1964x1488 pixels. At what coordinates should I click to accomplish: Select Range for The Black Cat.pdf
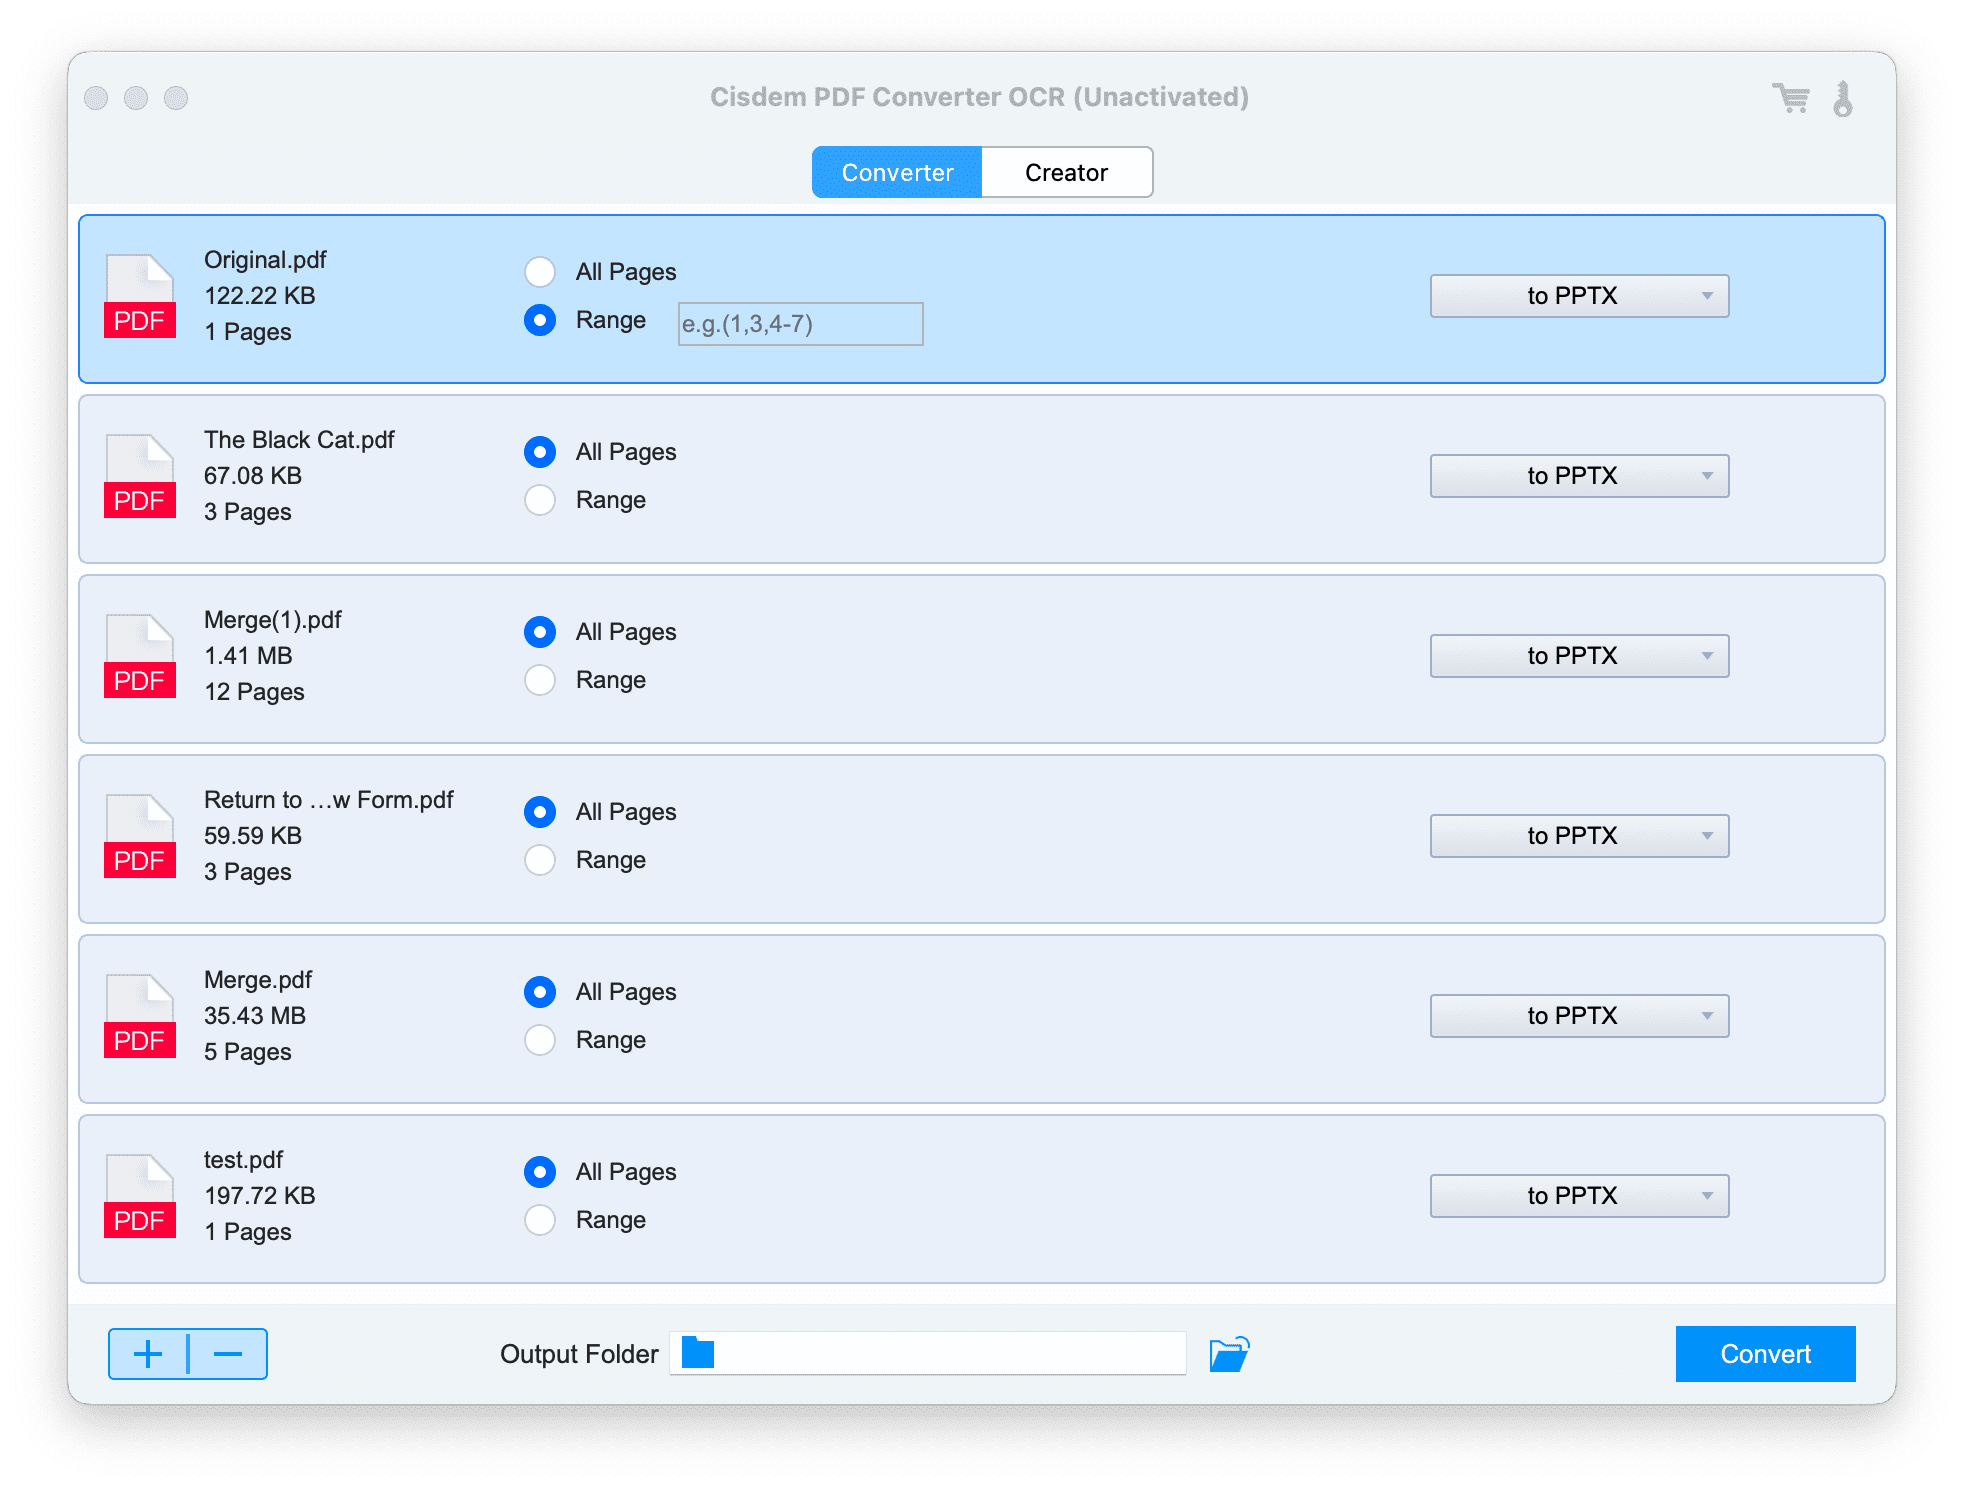point(540,500)
